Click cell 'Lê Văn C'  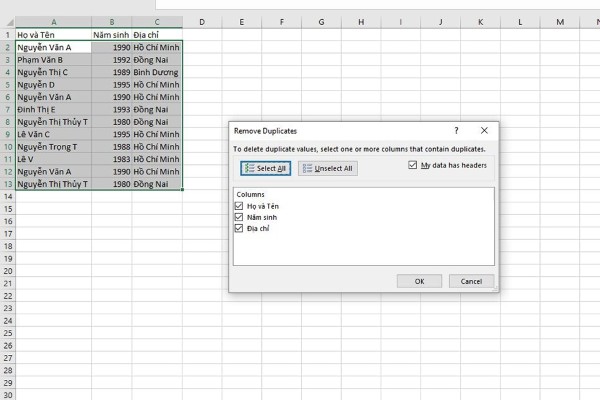pyautogui.click(x=54, y=134)
